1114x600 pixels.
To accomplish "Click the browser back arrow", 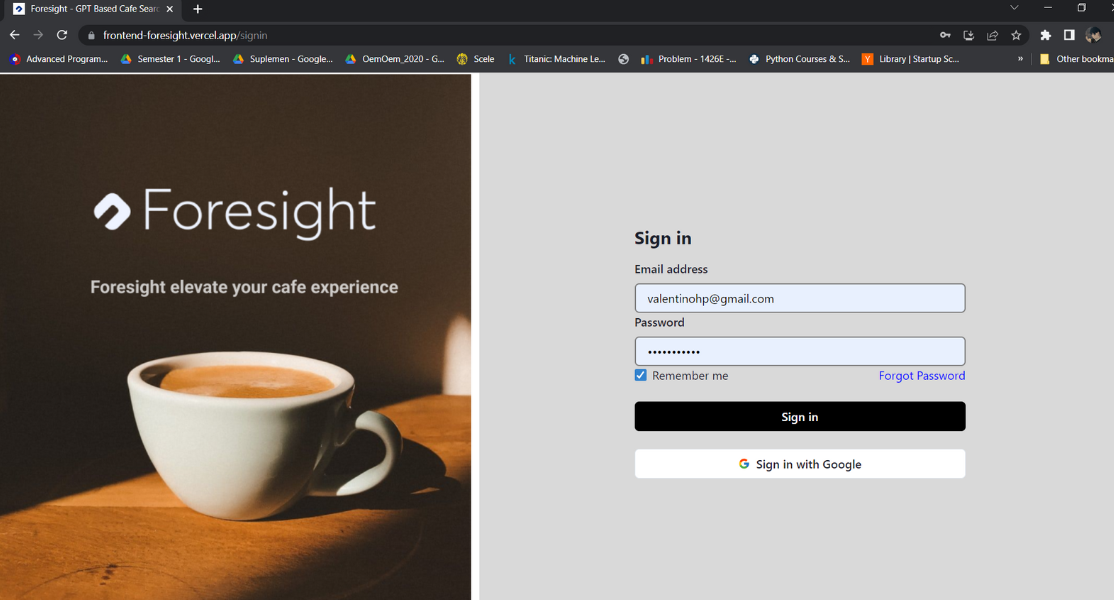I will point(14,35).
